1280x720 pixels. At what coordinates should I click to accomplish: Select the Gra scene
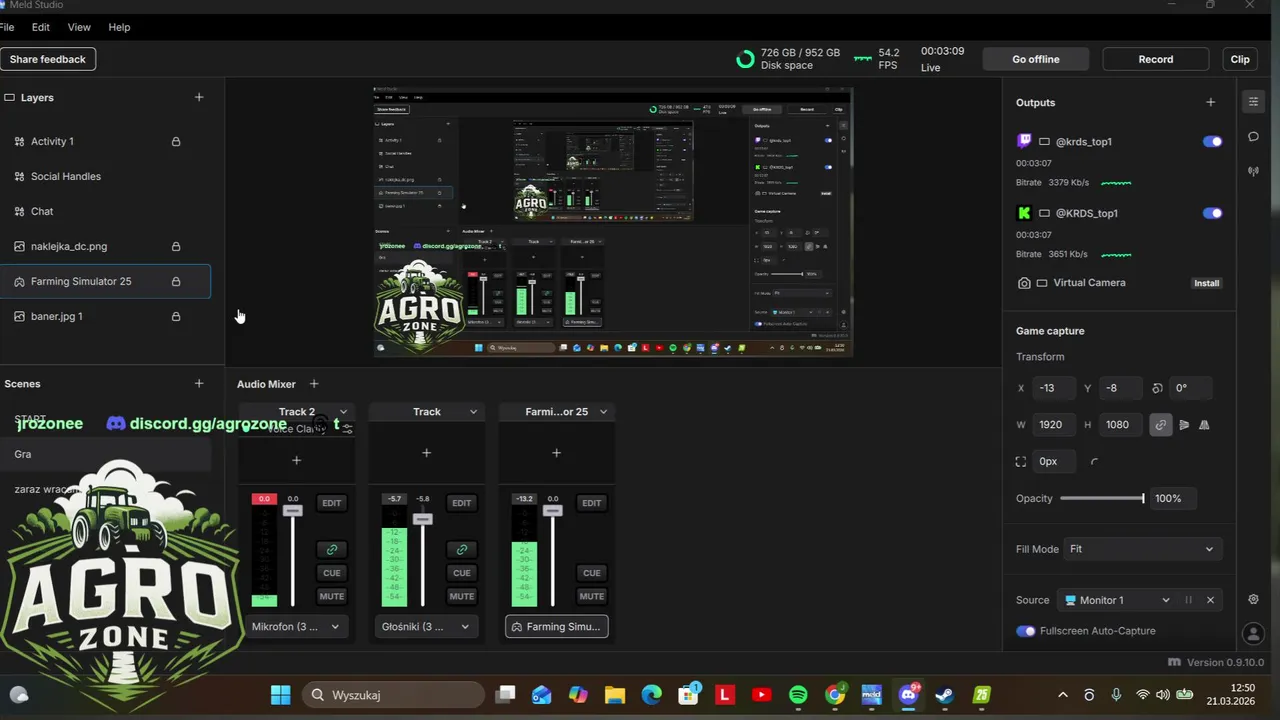[x=105, y=454]
